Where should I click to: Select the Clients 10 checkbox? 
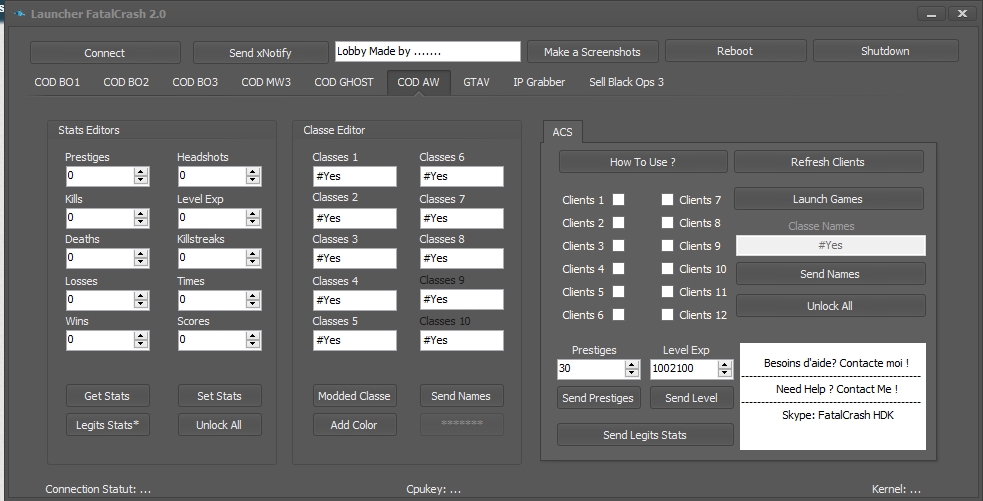[x=667, y=268]
